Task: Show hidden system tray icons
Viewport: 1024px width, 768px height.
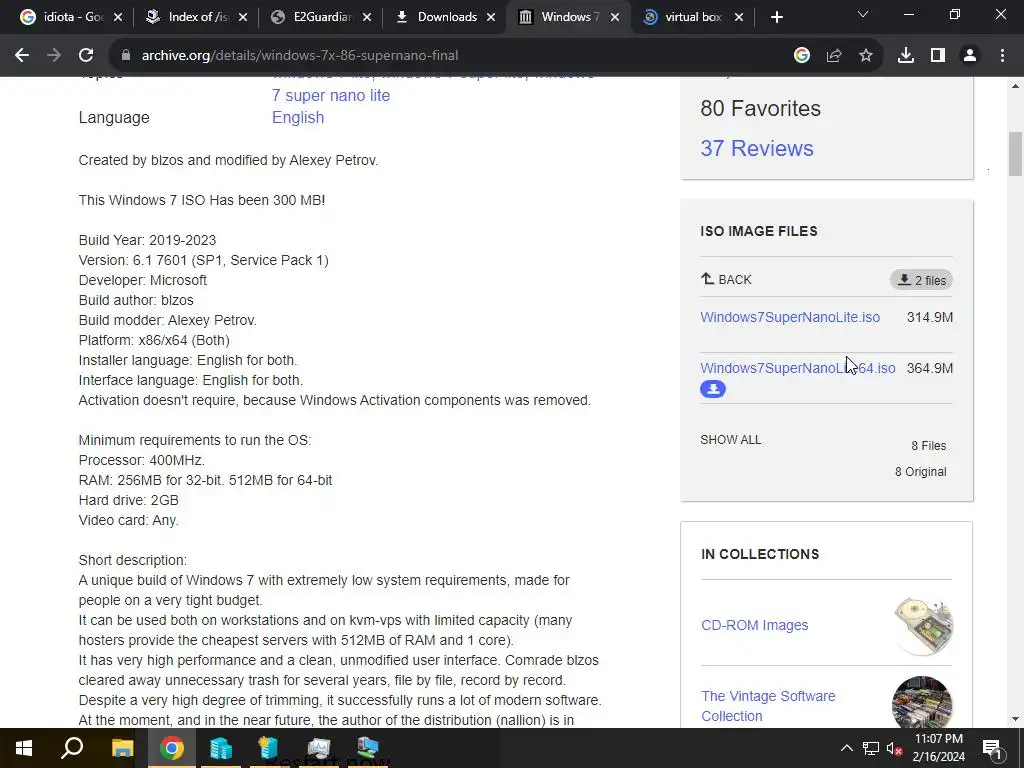Action: (846, 748)
